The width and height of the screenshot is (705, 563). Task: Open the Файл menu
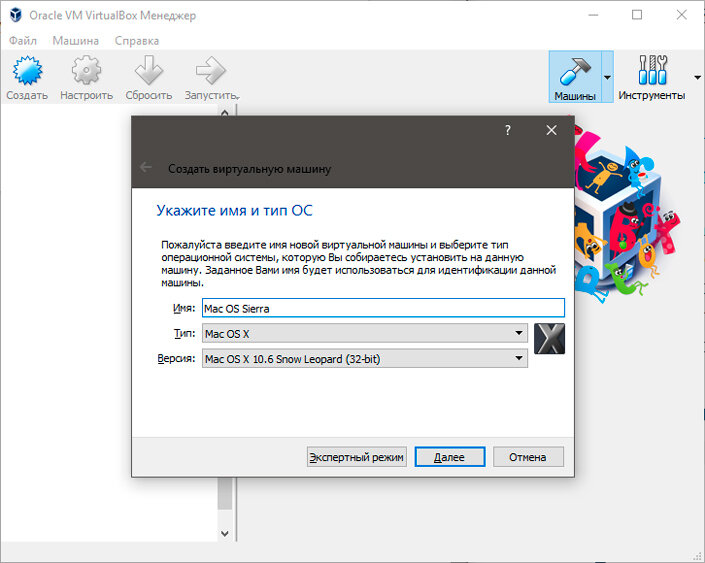coord(23,40)
